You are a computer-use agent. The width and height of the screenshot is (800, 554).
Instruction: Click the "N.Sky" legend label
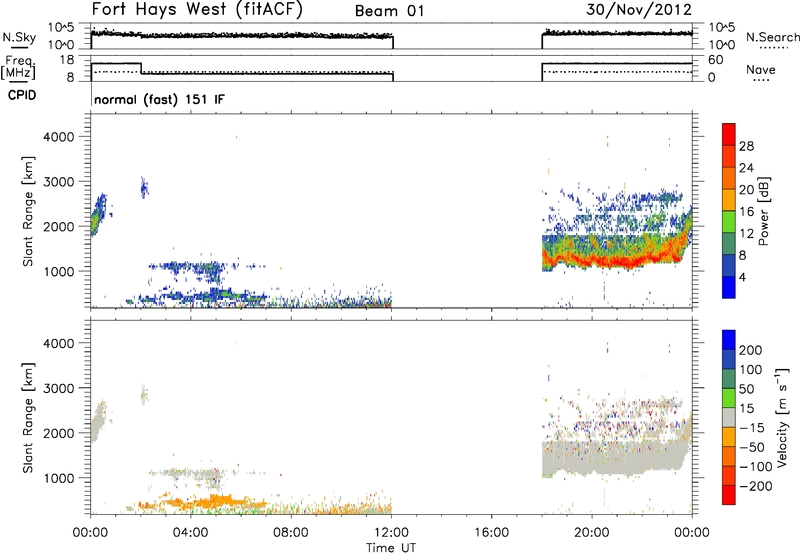coord(19,38)
